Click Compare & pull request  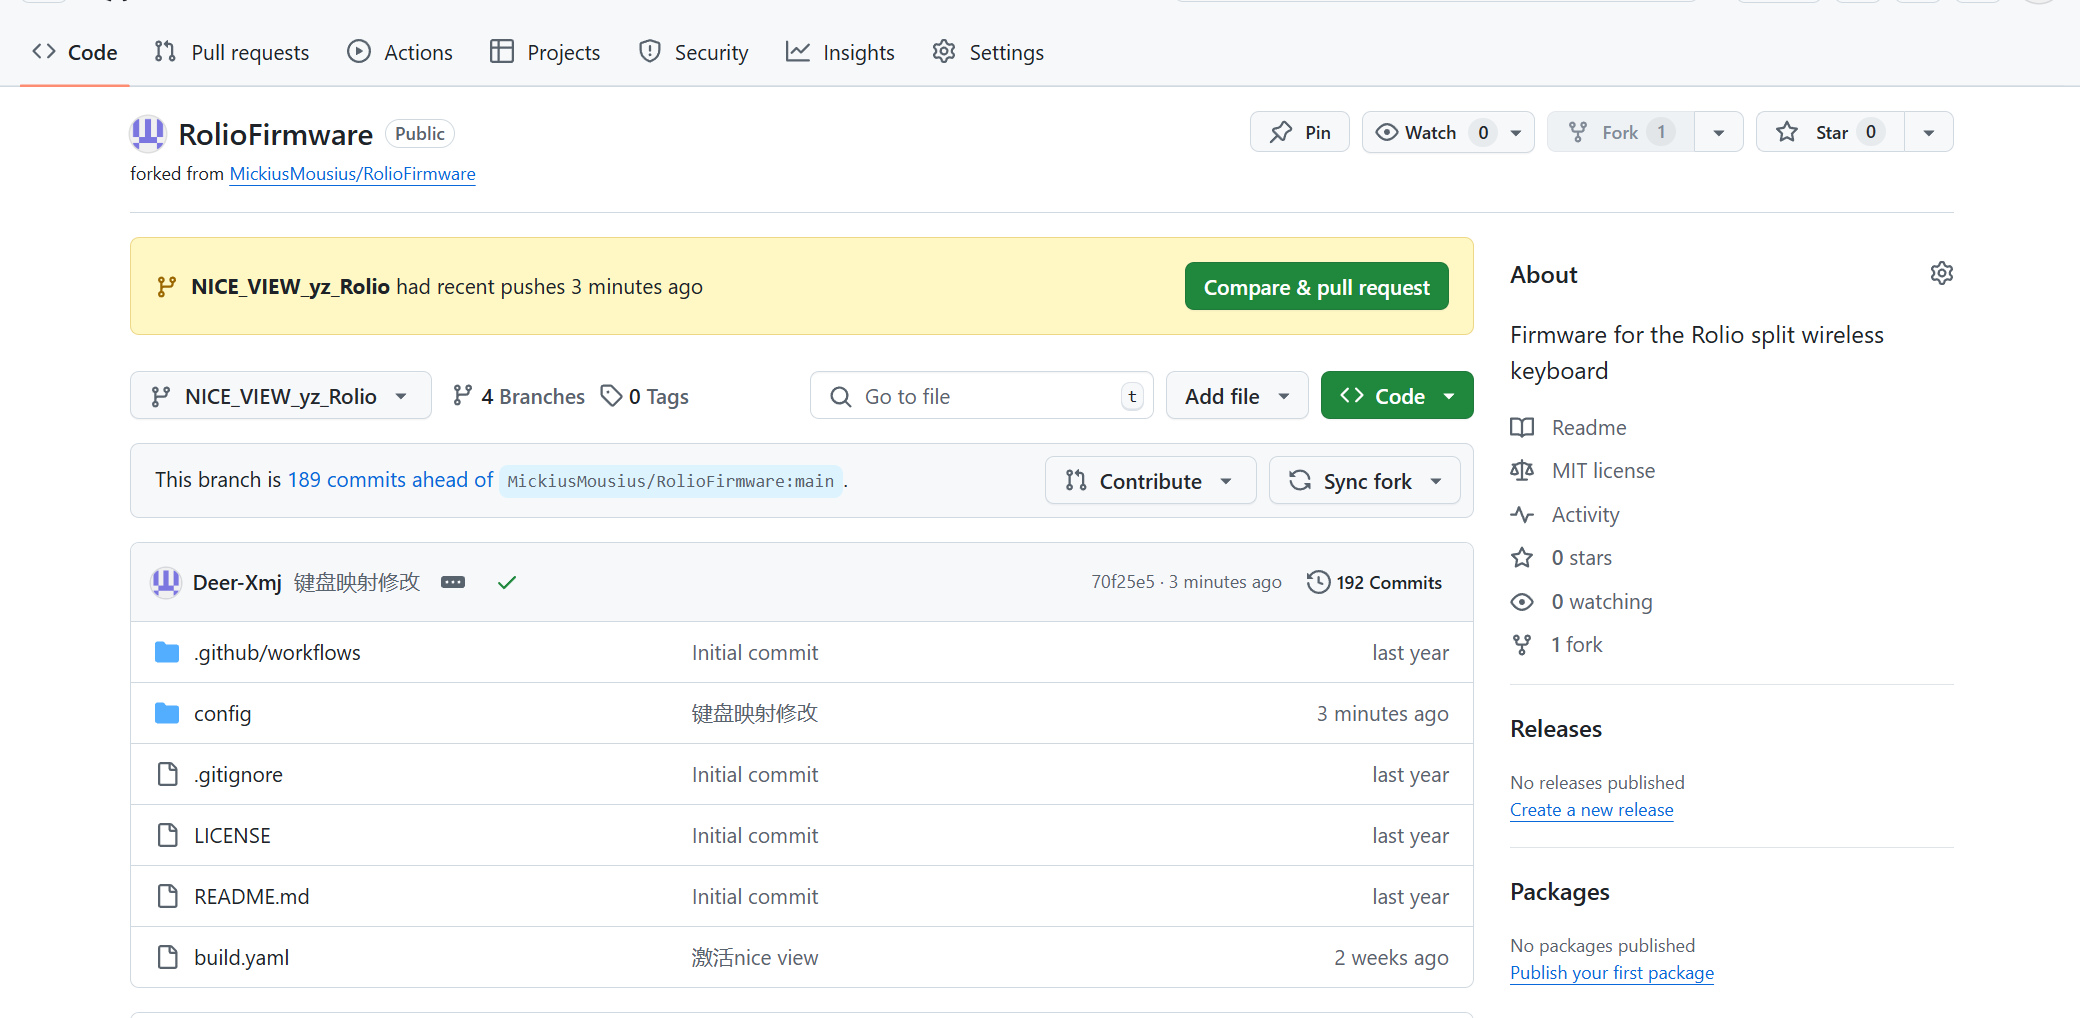click(1316, 287)
